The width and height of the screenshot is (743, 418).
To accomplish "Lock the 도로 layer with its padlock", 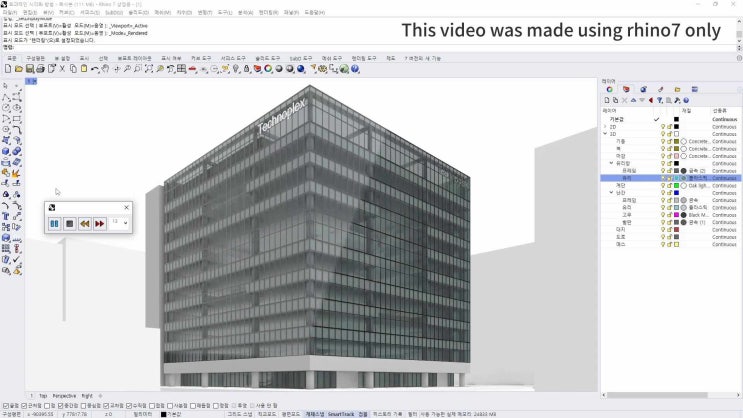I will tap(670, 236).
